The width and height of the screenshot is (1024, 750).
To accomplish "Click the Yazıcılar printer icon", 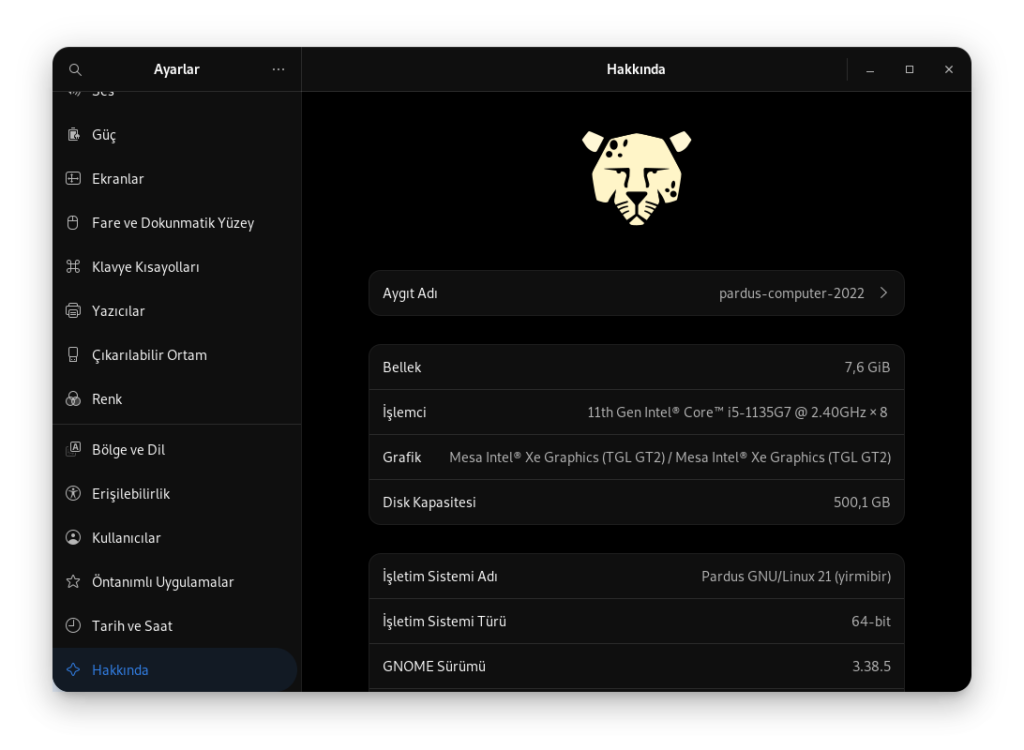I will pos(73,311).
